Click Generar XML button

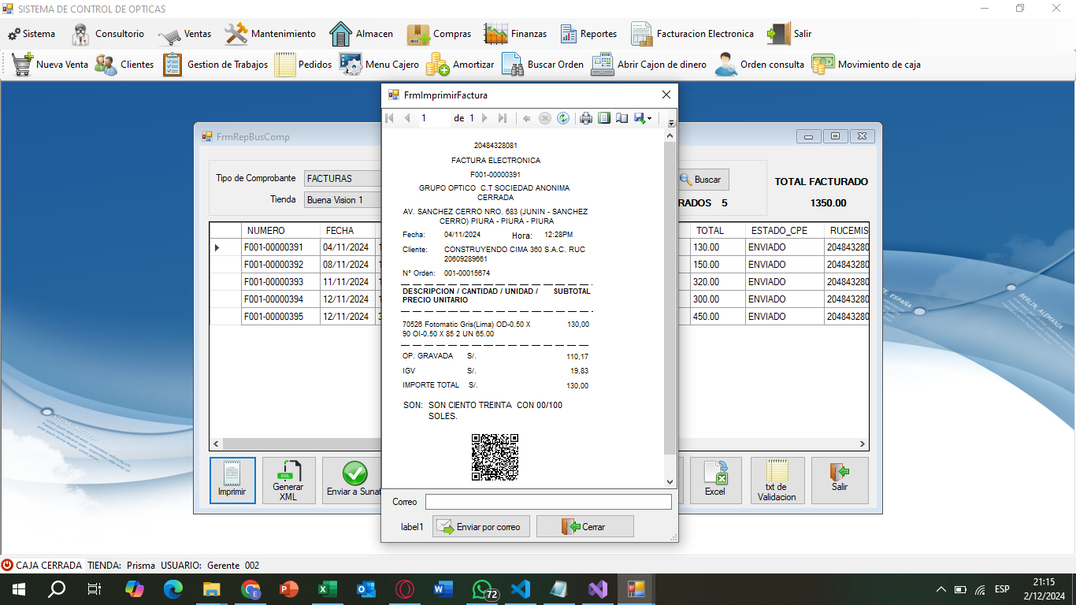(x=288, y=480)
